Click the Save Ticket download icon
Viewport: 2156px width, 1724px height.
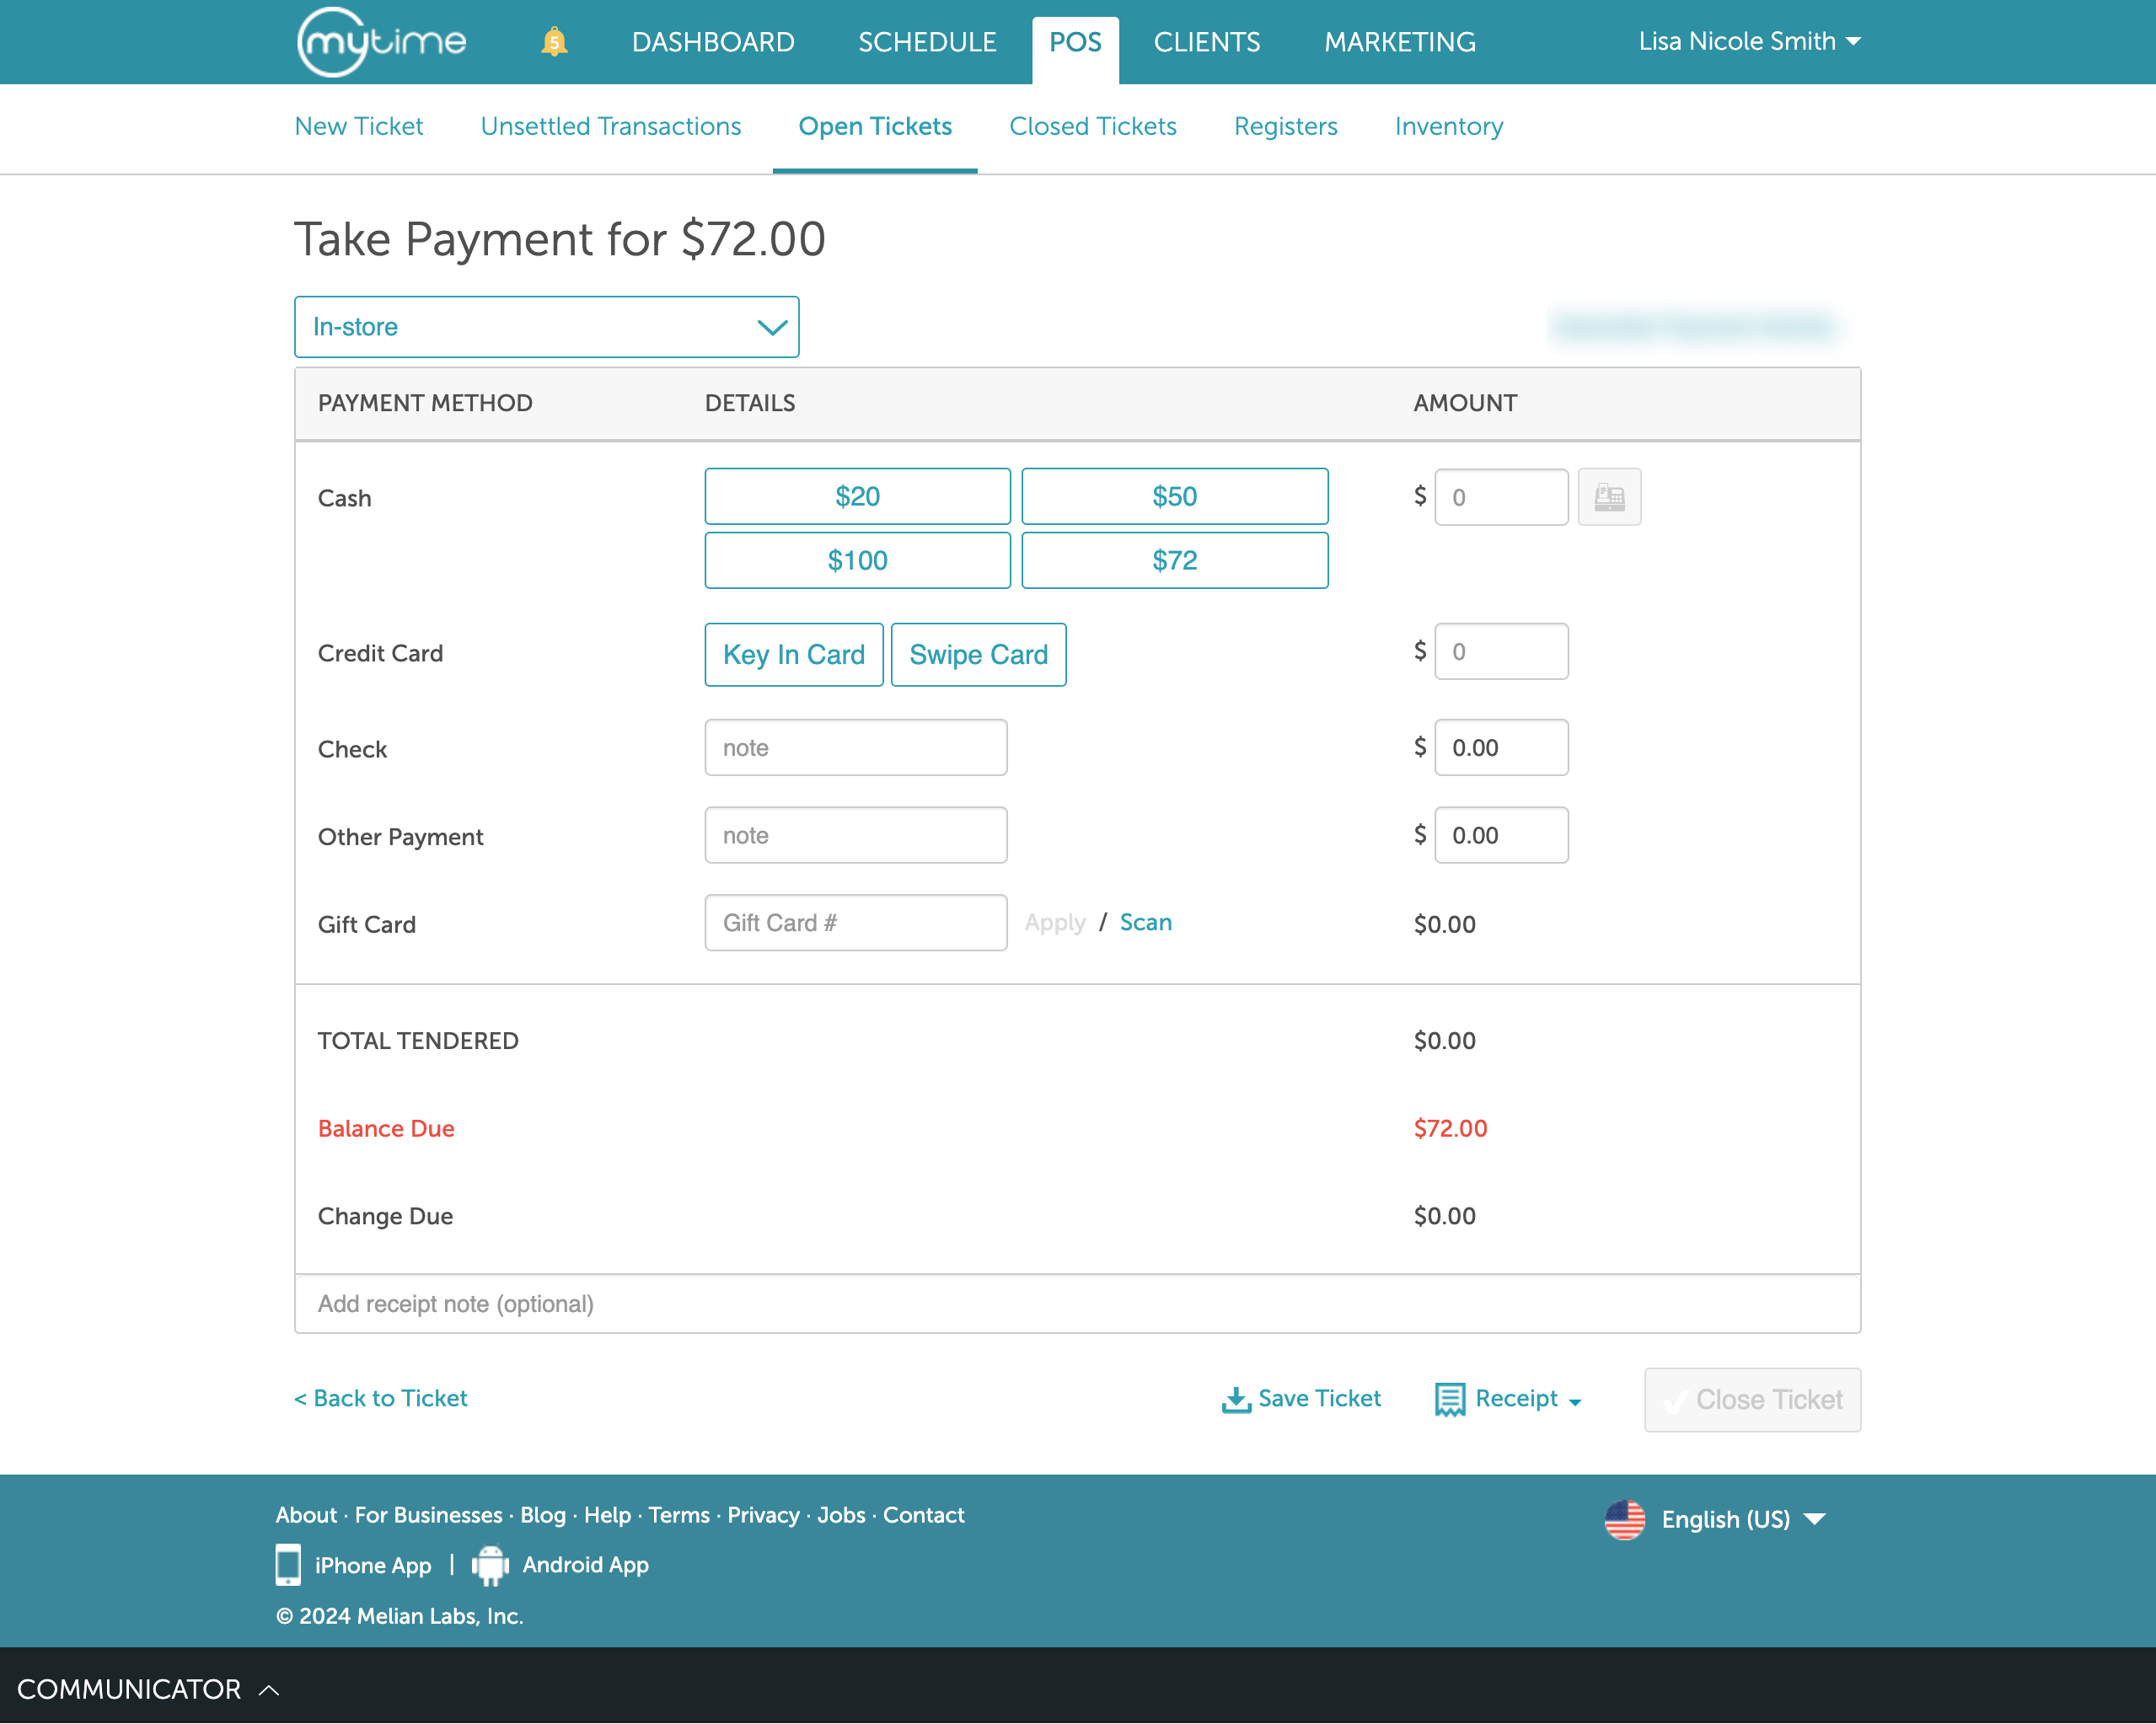pyautogui.click(x=1236, y=1399)
